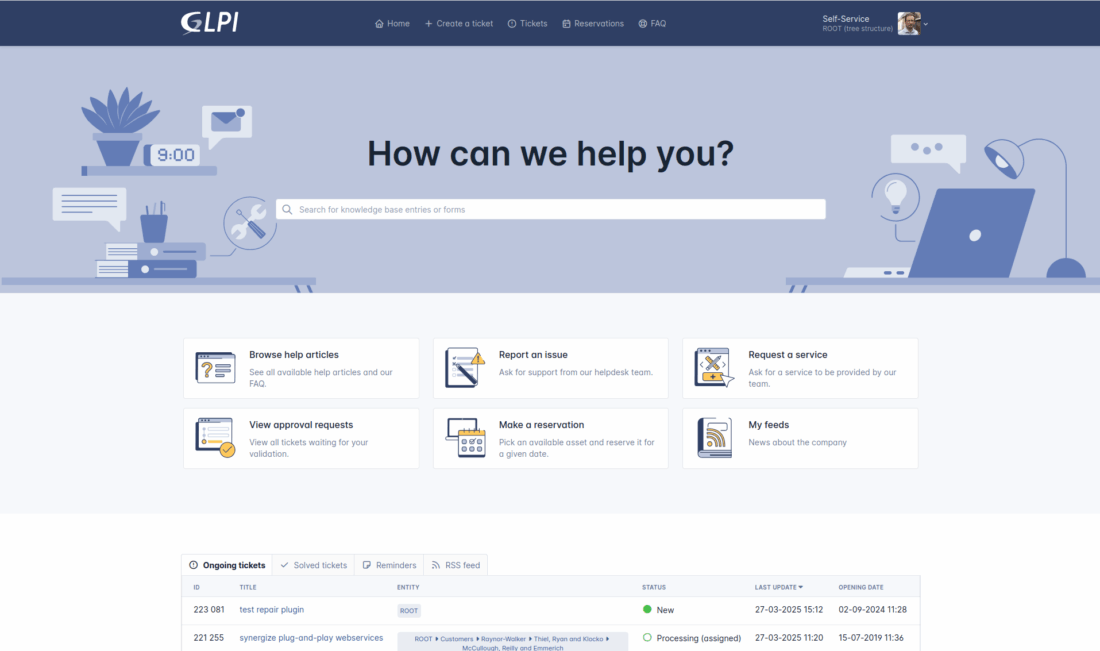The image size is (1100, 651).
Task: Click 'View all tickets waiting' description text
Action: pos(309,448)
